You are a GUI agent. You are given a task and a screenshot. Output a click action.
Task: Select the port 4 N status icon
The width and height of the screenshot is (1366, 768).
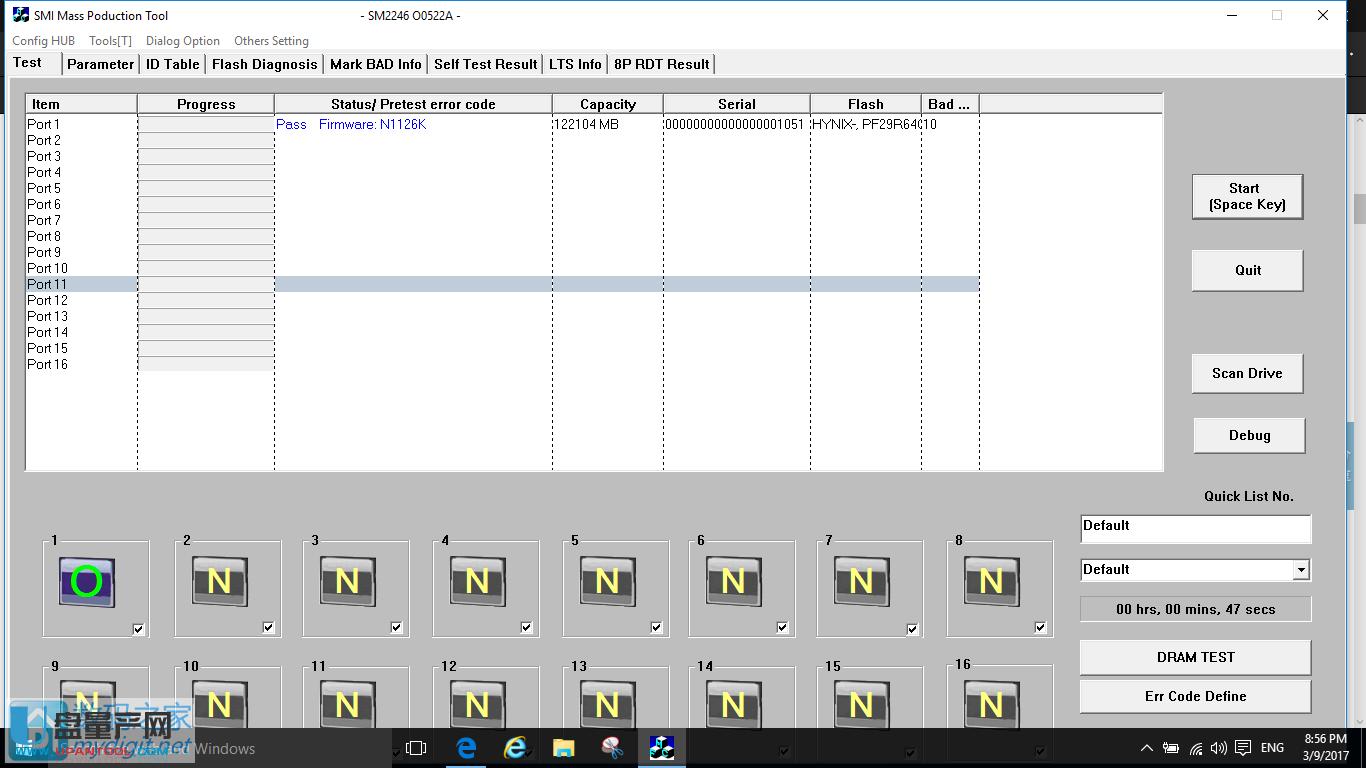477,582
